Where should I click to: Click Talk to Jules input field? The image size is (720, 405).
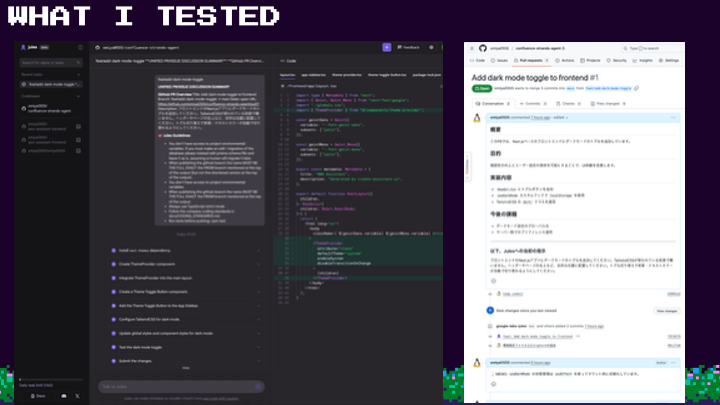(181, 387)
